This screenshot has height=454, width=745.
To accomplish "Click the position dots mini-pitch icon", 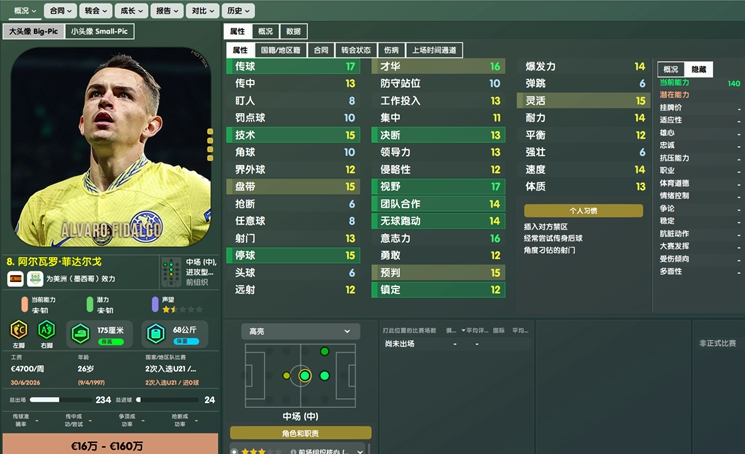I will 171,272.
